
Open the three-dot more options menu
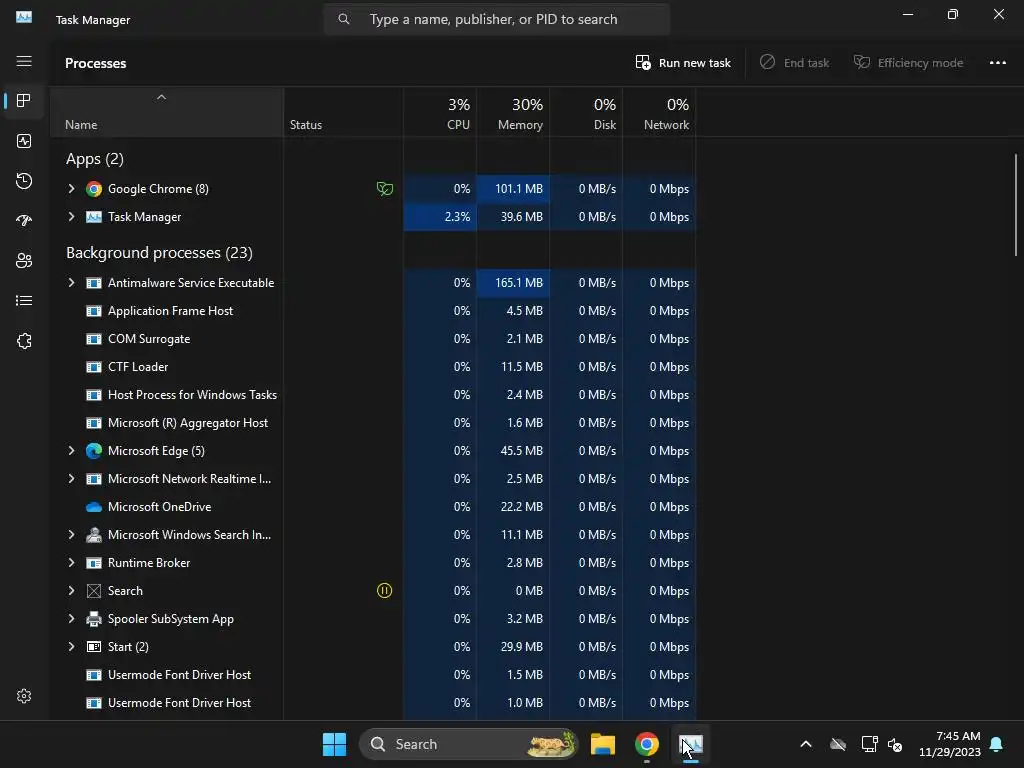(x=998, y=63)
